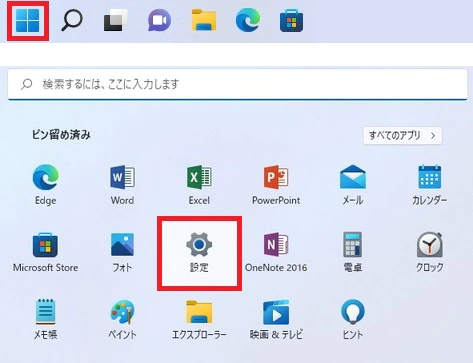Open taskbar Search magnifier icon

72,21
